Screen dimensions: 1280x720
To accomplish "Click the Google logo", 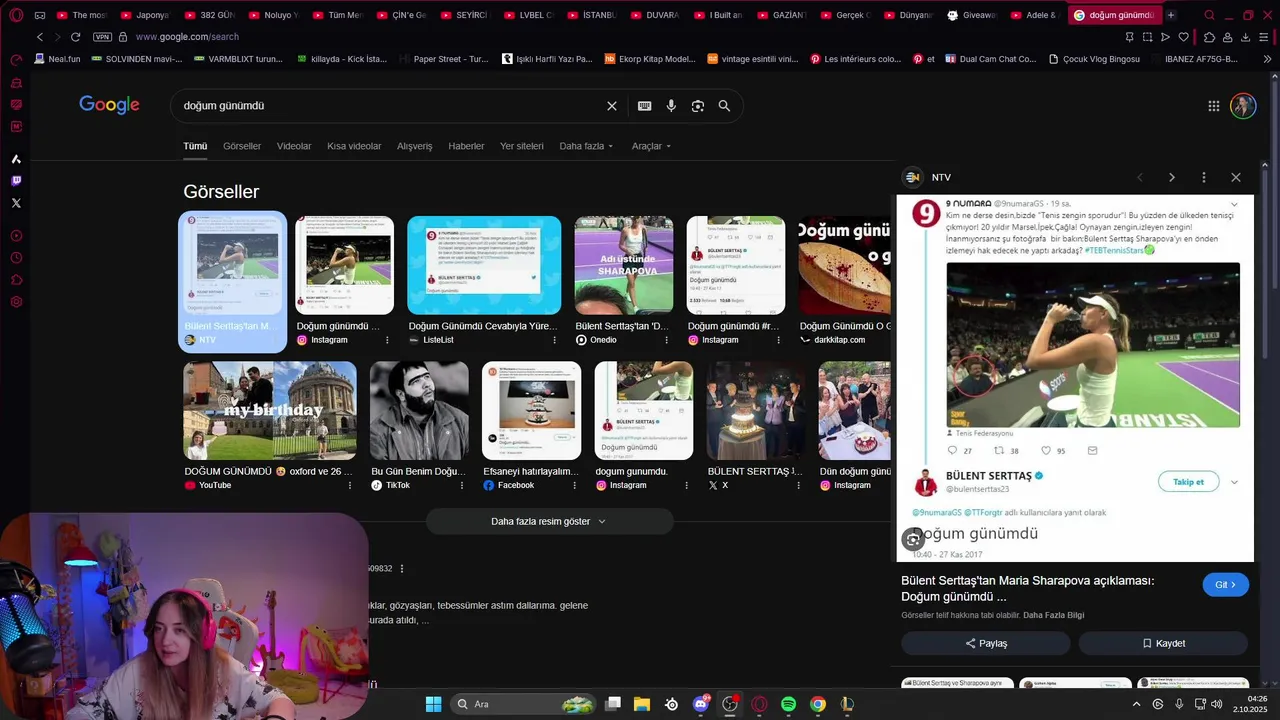I will (109, 105).
